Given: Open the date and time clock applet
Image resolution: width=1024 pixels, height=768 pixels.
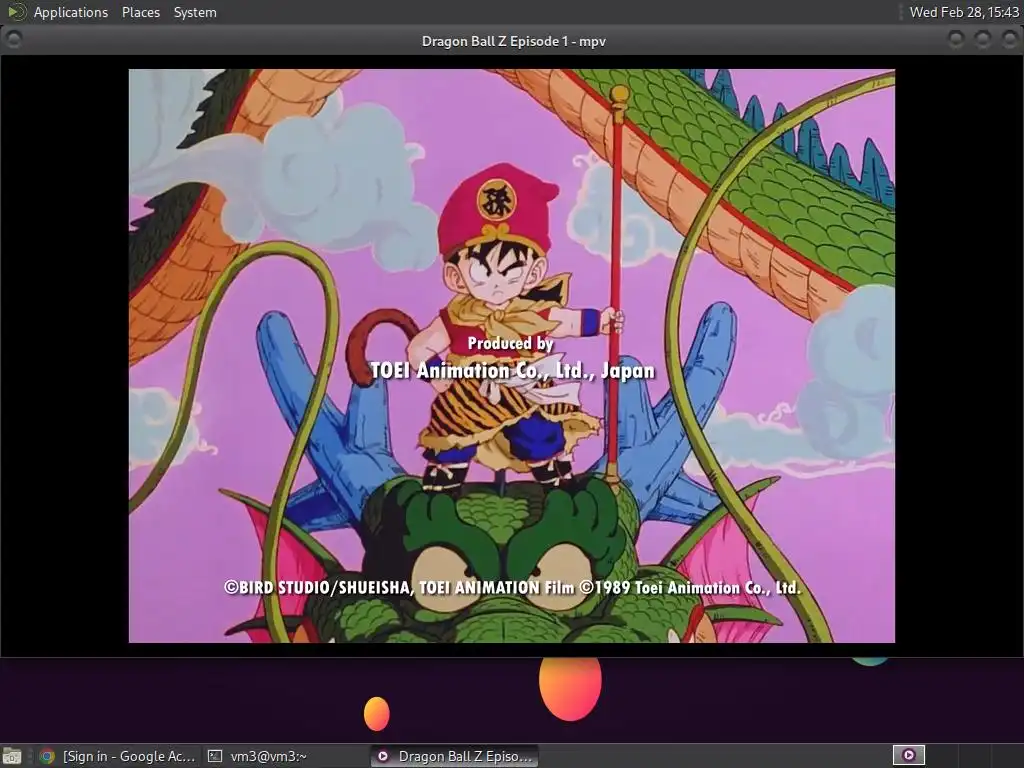Looking at the screenshot, I should tap(964, 12).
